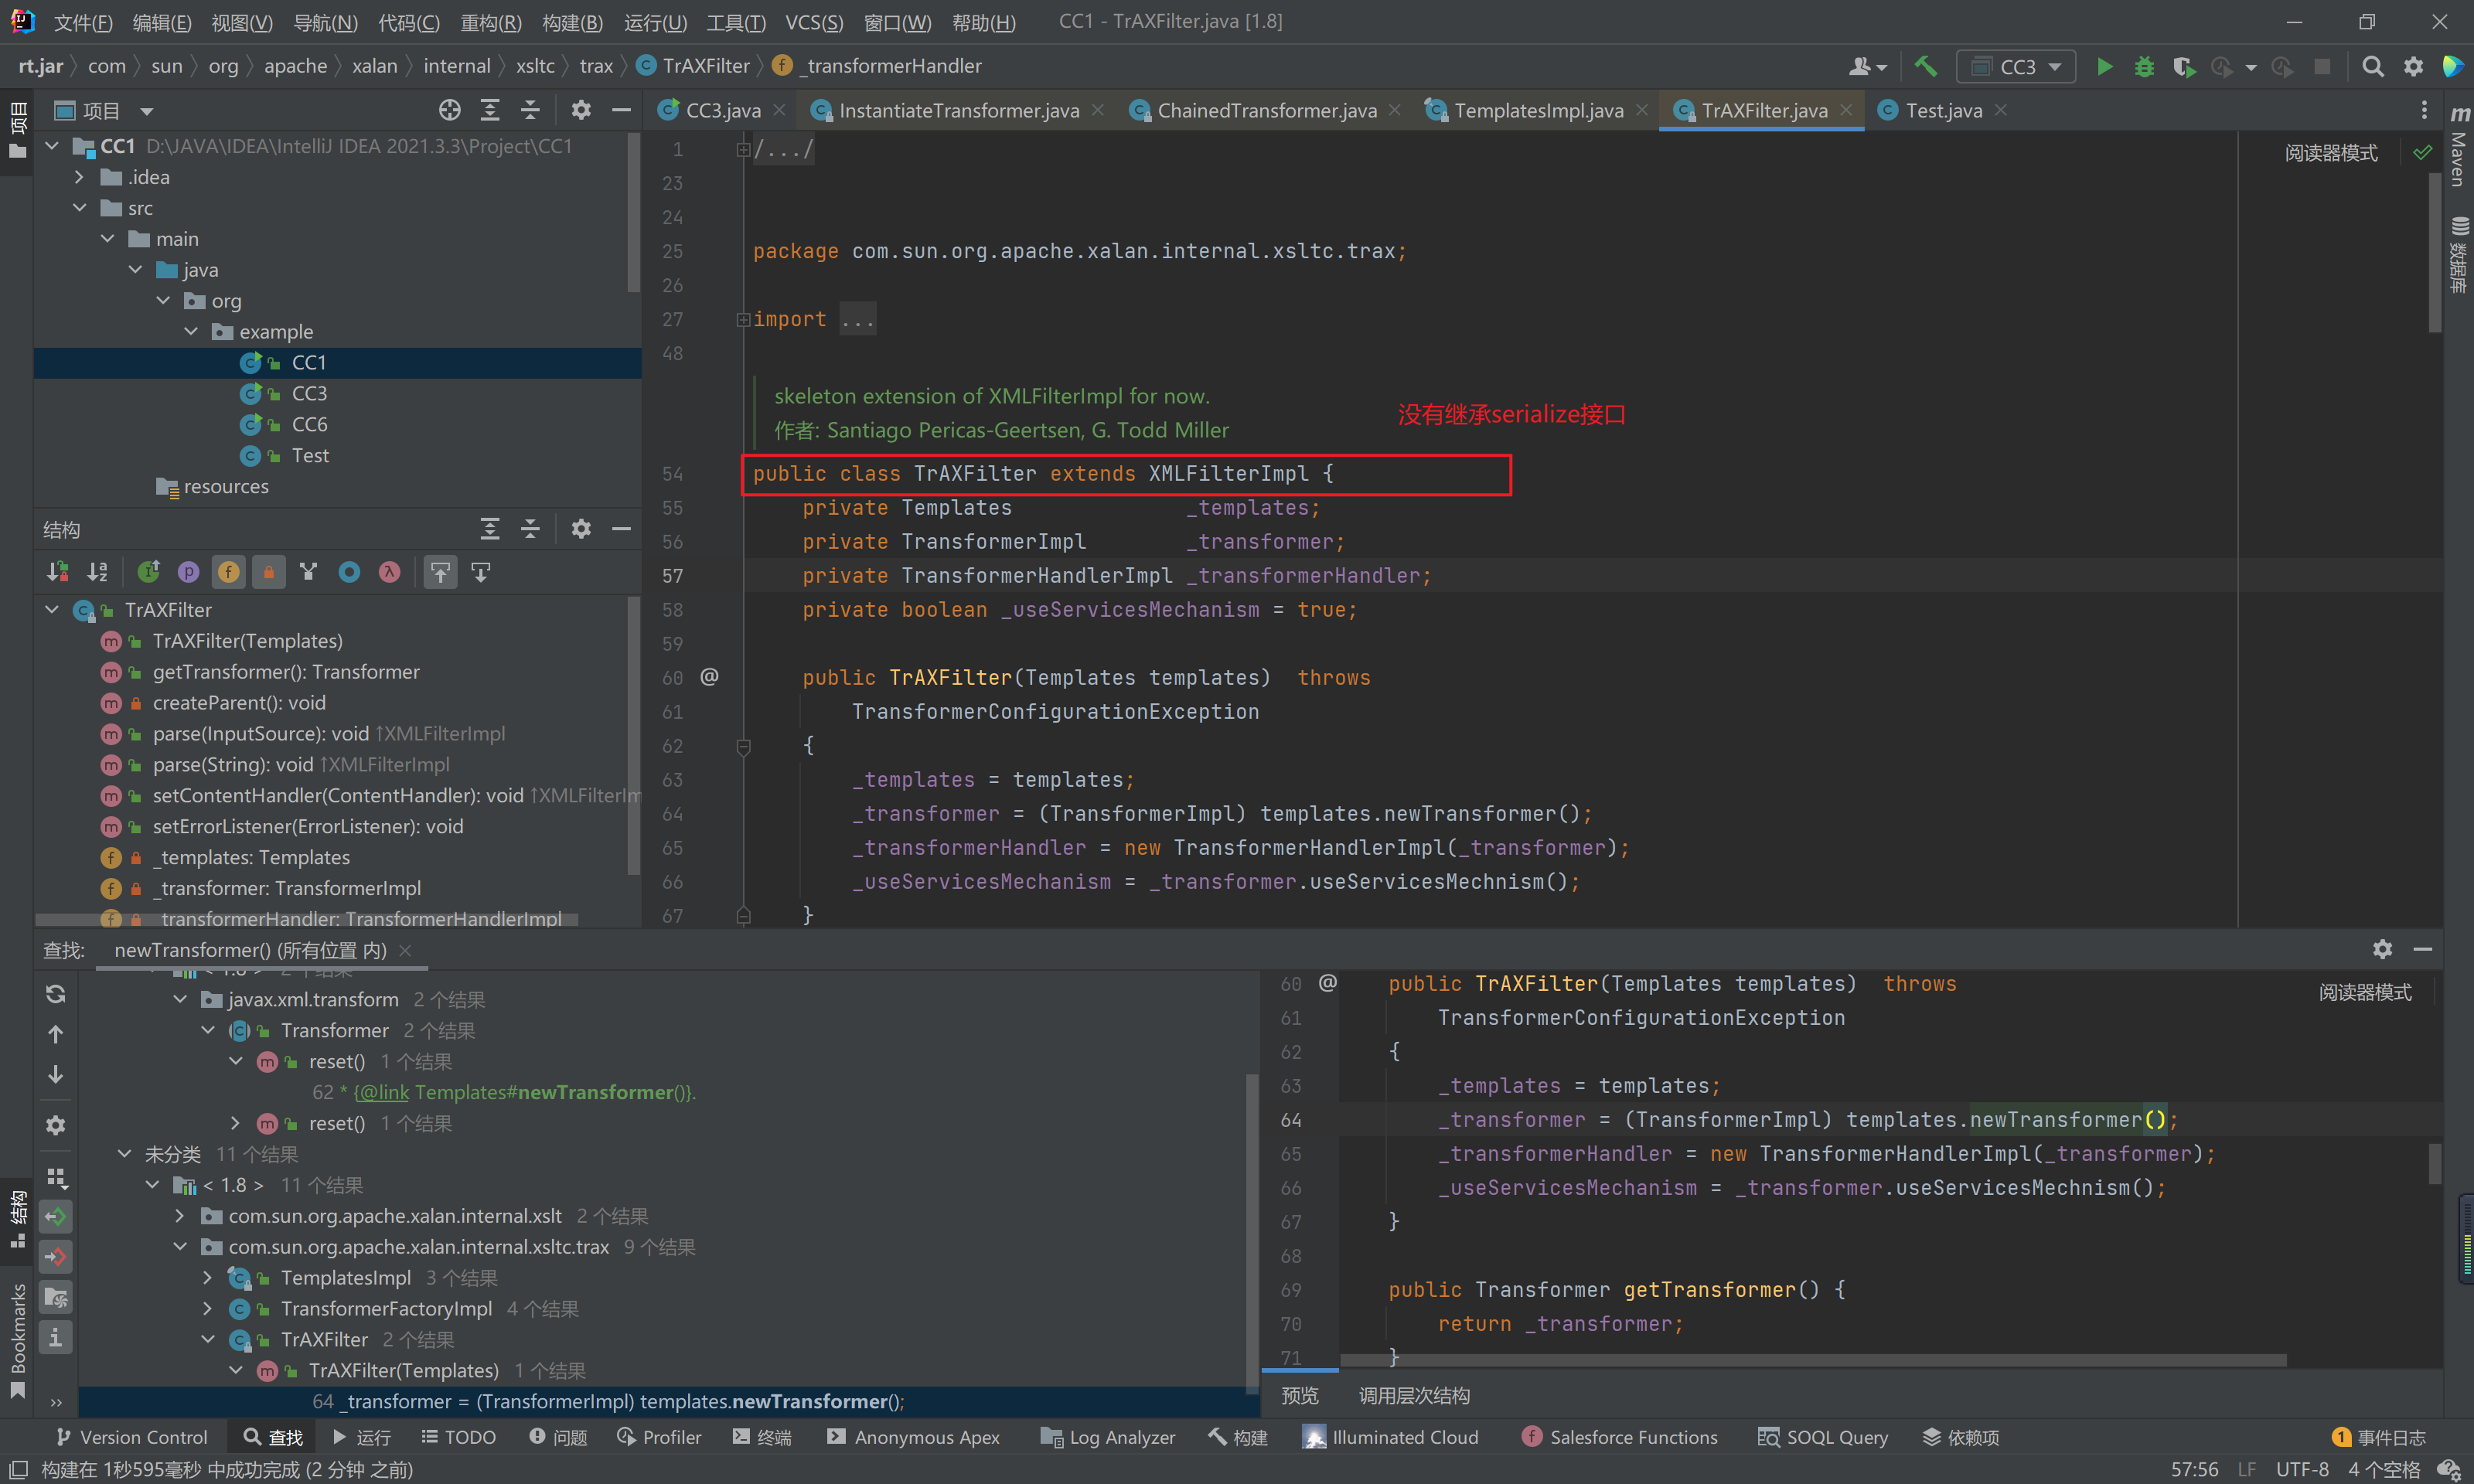The width and height of the screenshot is (2474, 1484).
Task: Switch to TemplatesImpl.java tab
Action: pyautogui.click(x=1537, y=110)
